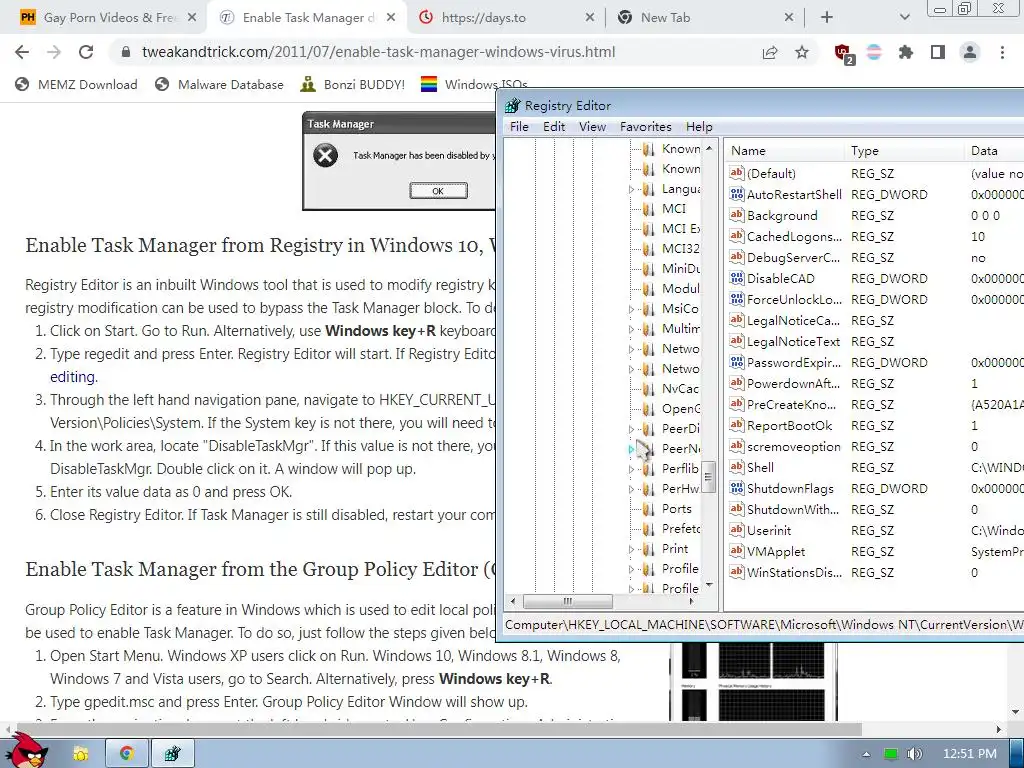1024x768 pixels.
Task: Expand the PerHw registry key
Action: pos(631,489)
